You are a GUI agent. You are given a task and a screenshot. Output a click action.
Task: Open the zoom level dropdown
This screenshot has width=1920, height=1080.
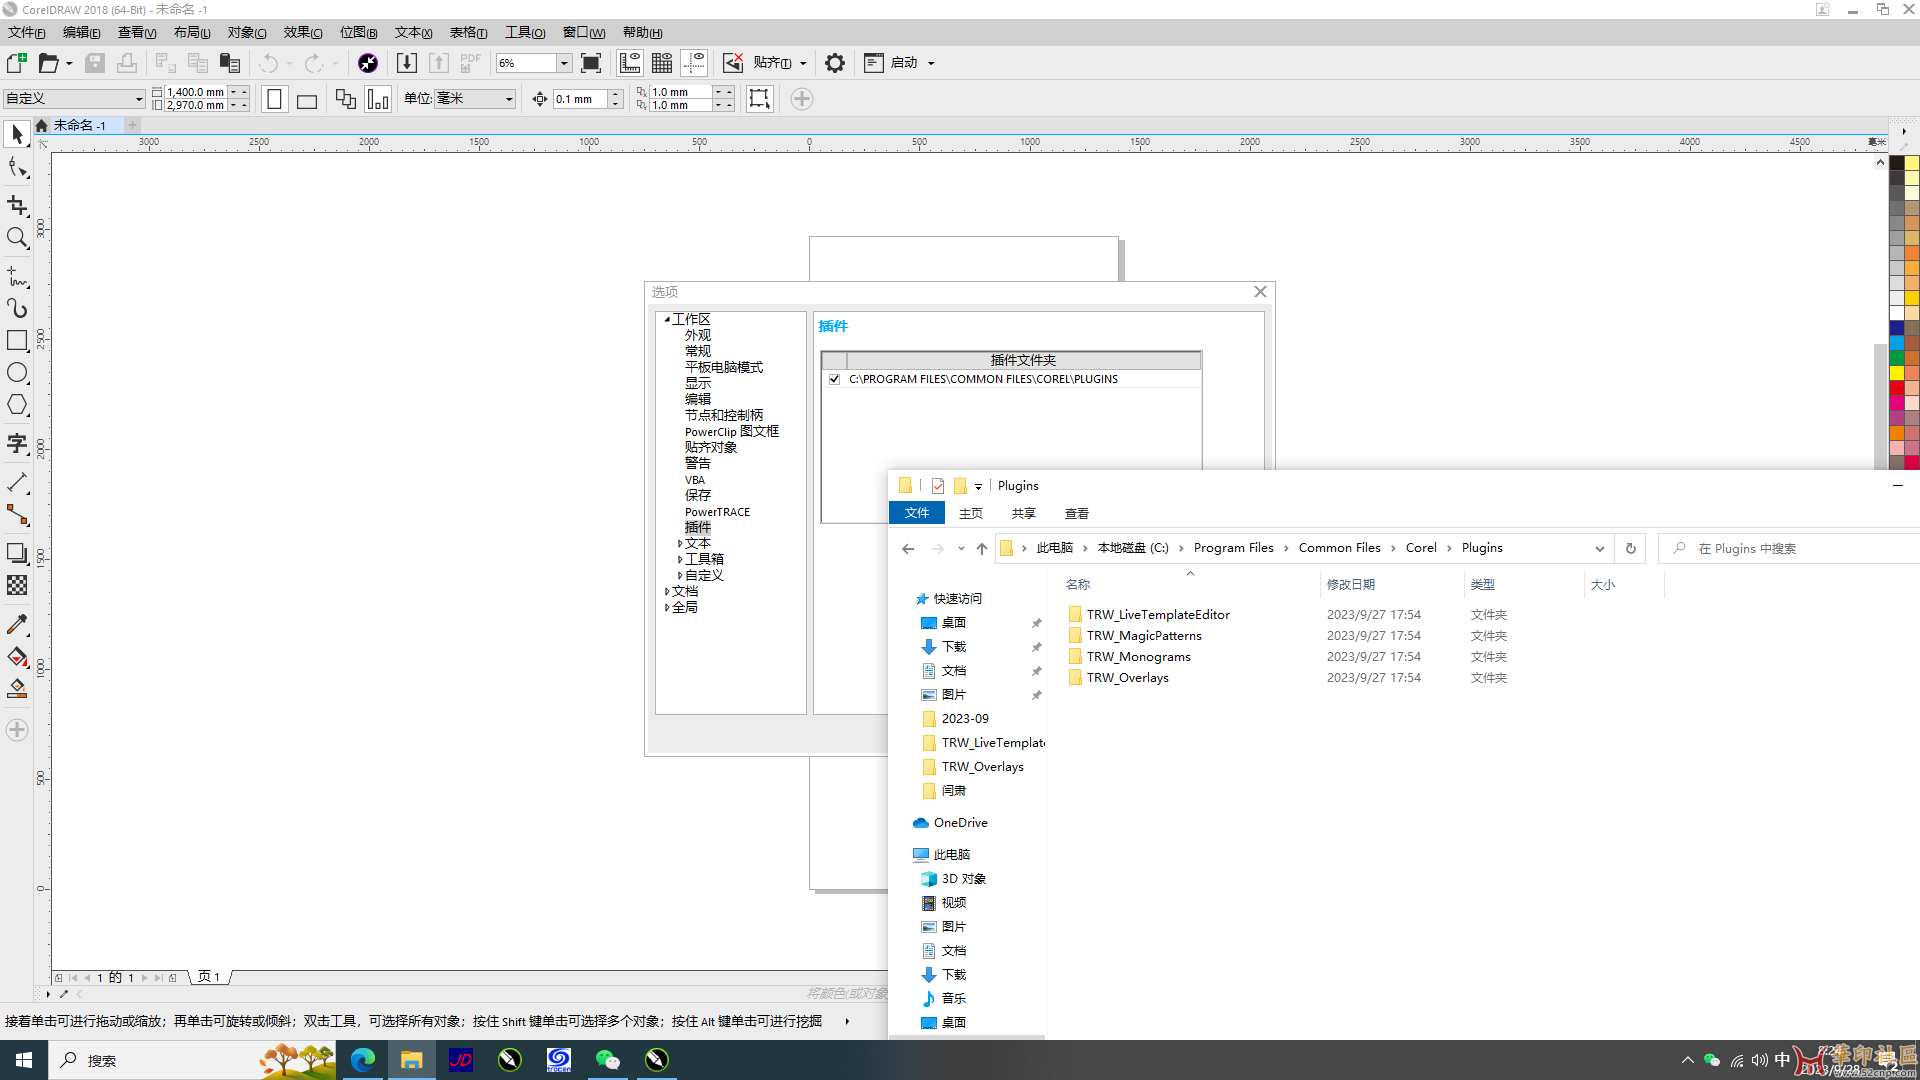click(x=564, y=63)
